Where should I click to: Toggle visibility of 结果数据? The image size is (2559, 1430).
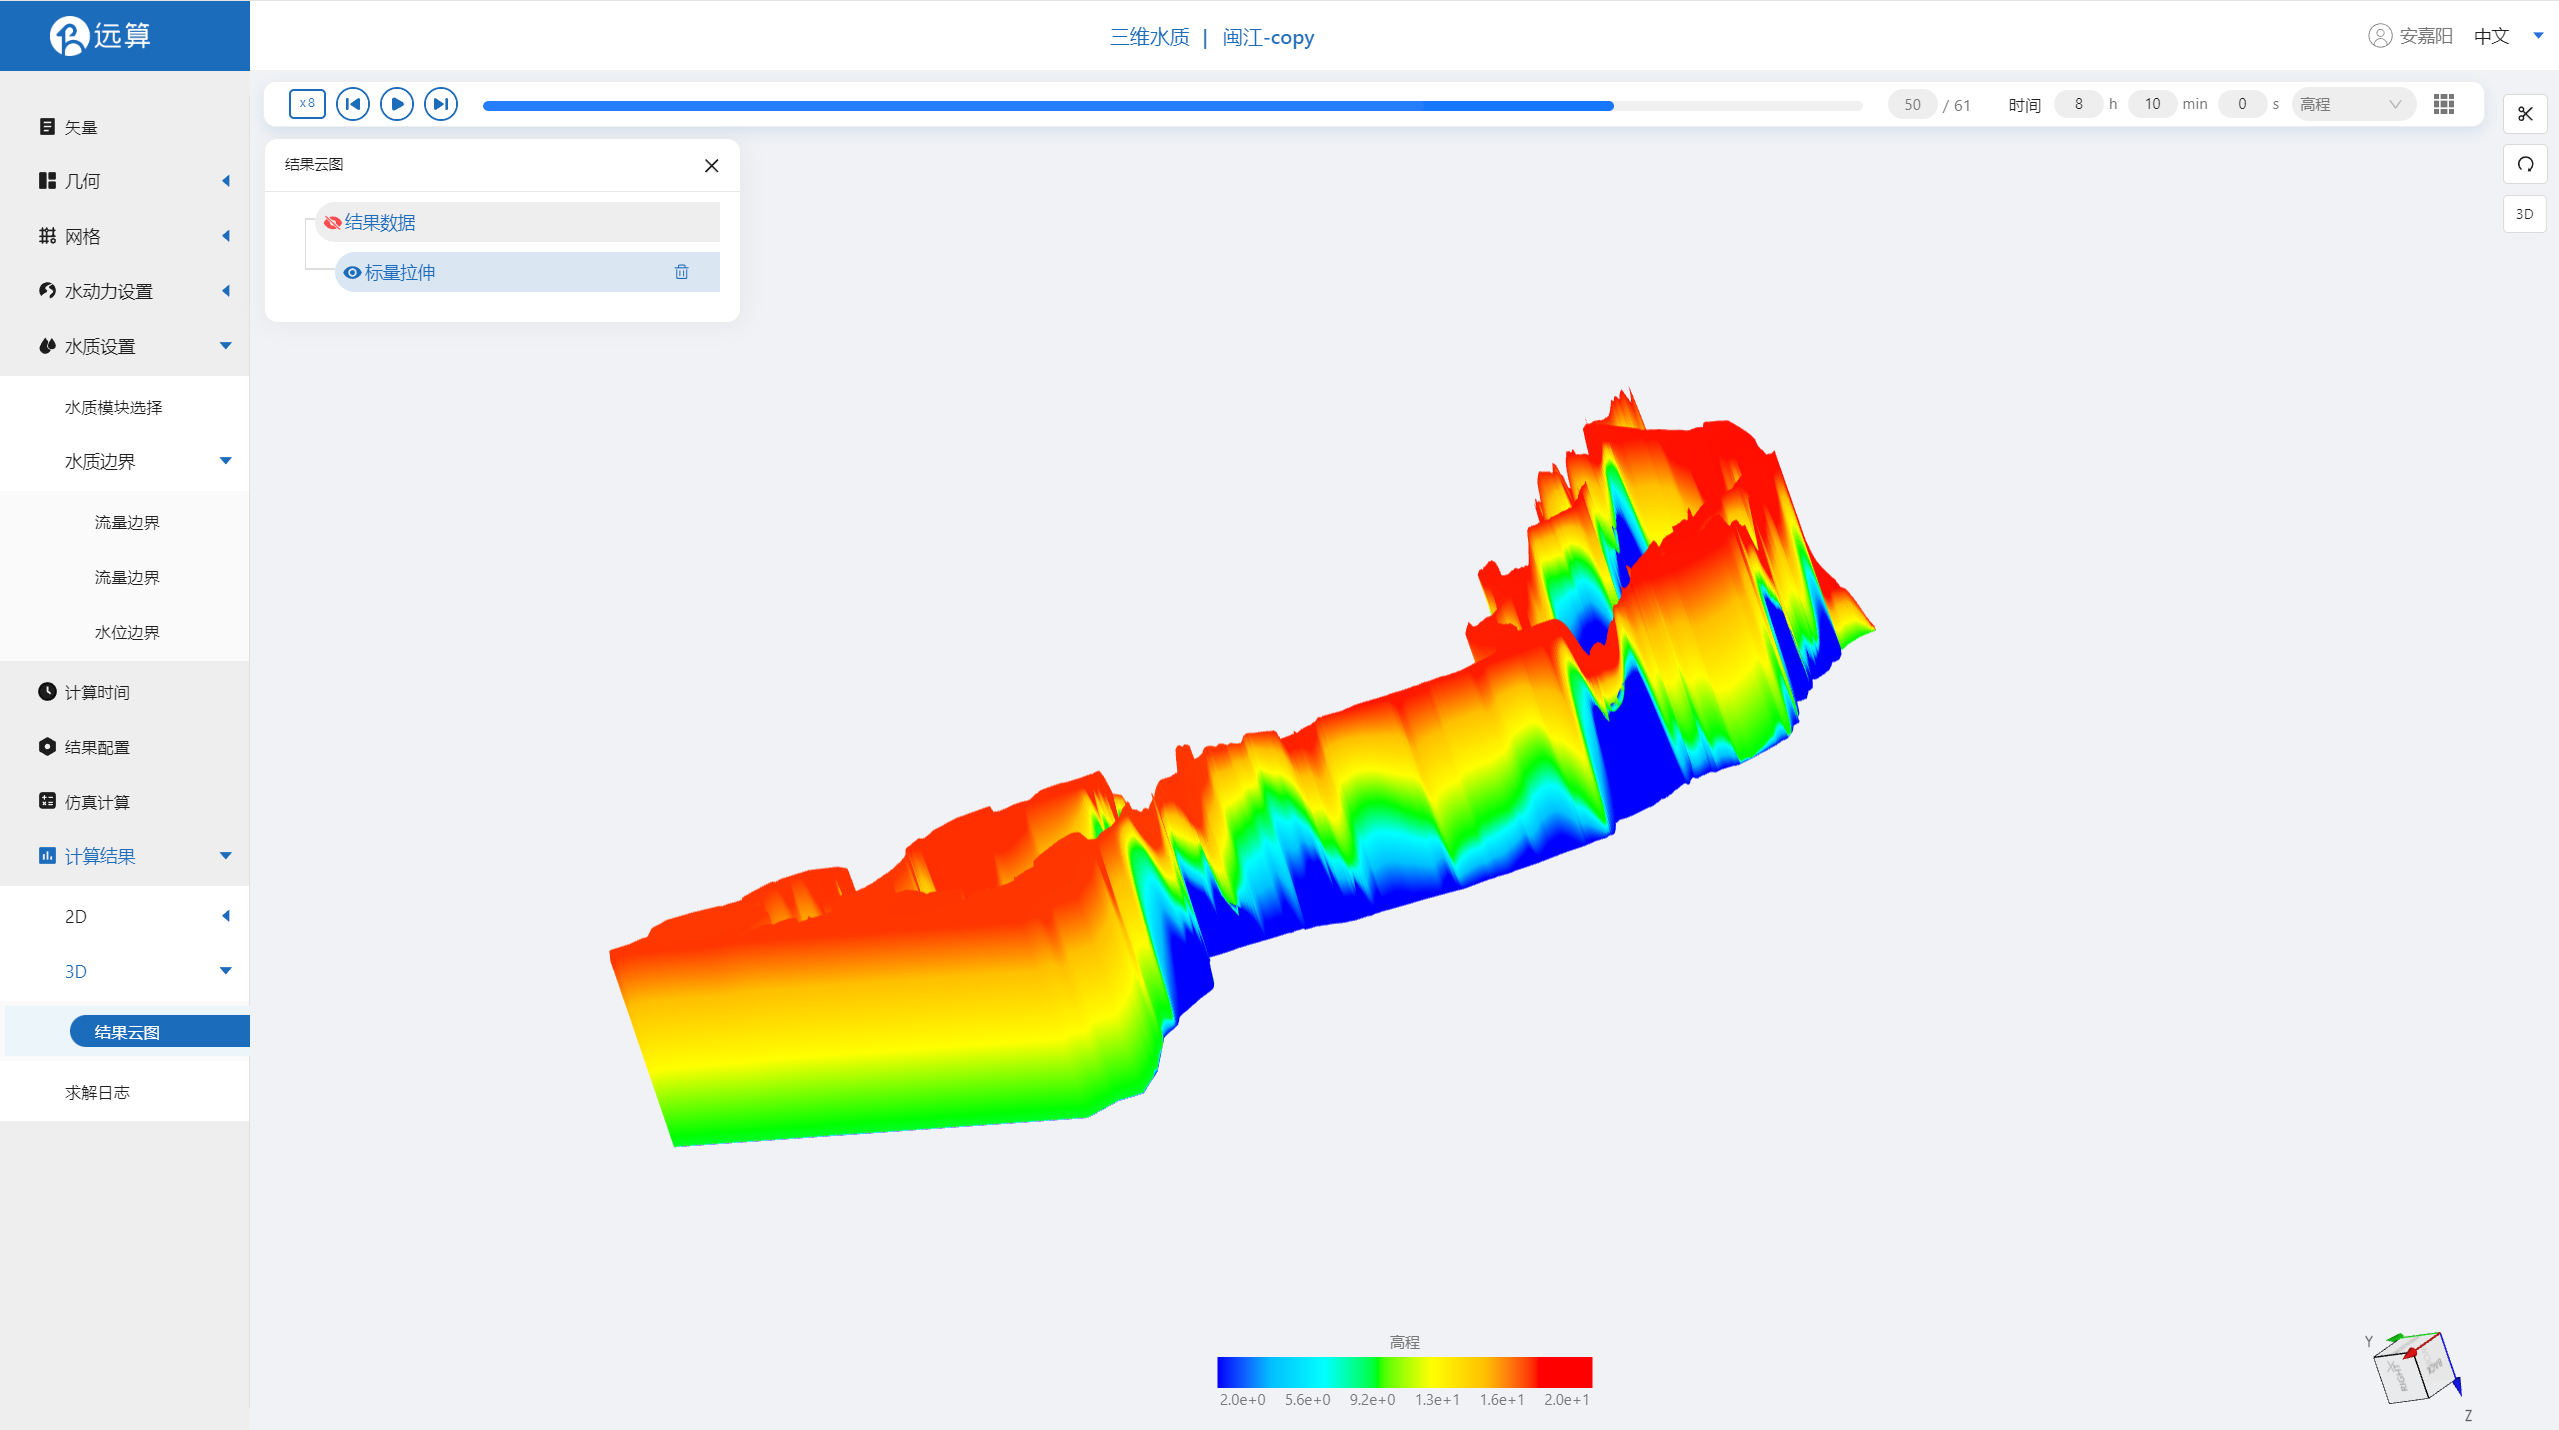tap(332, 222)
